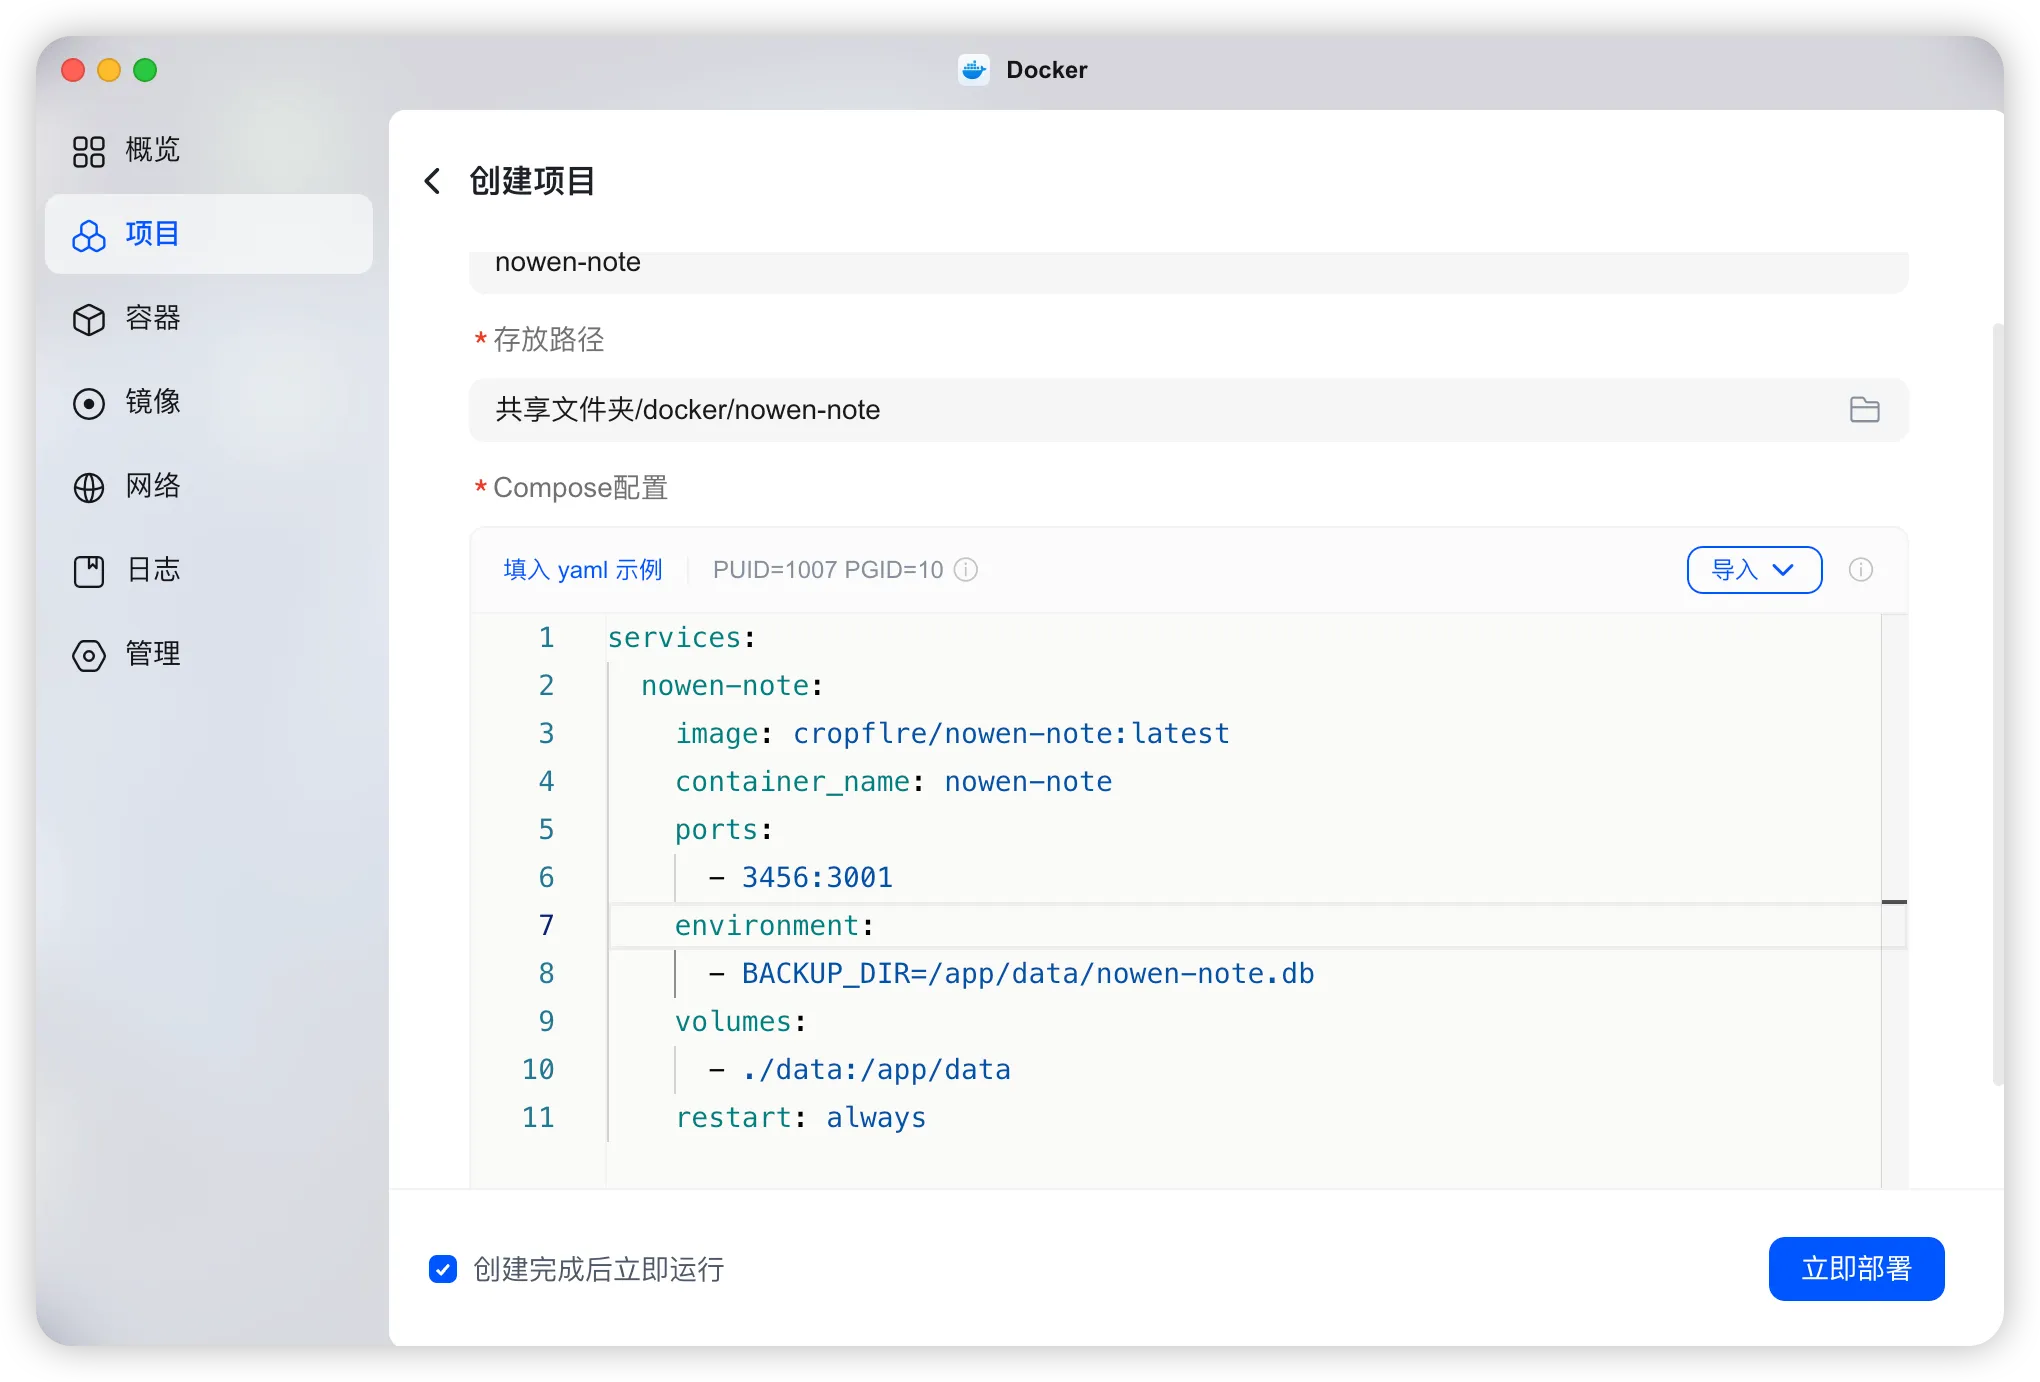The height and width of the screenshot is (1382, 2040).
Task: Click line 3 image cropflre/nowen-note:latest
Action: (x=952, y=733)
